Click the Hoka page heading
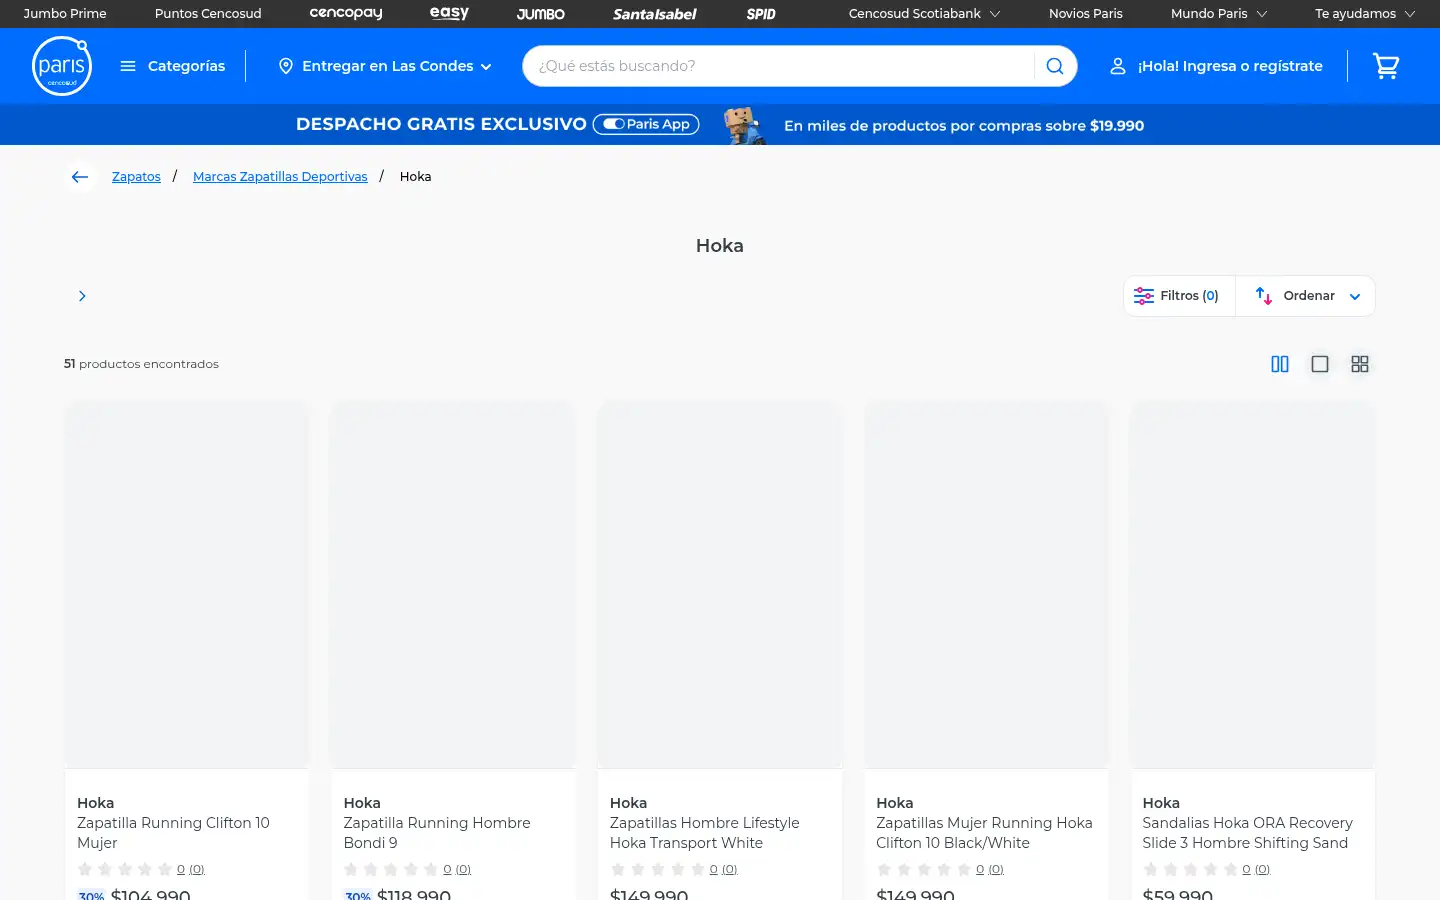Viewport: 1440px width, 900px height. tap(720, 246)
